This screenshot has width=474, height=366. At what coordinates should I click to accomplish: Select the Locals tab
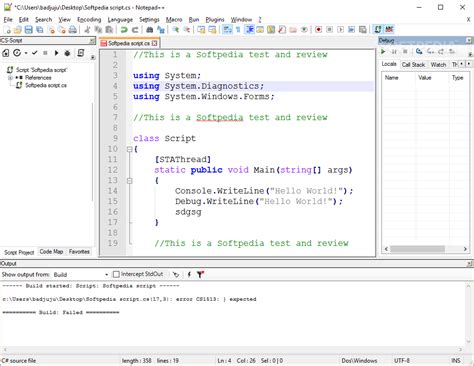click(389, 64)
